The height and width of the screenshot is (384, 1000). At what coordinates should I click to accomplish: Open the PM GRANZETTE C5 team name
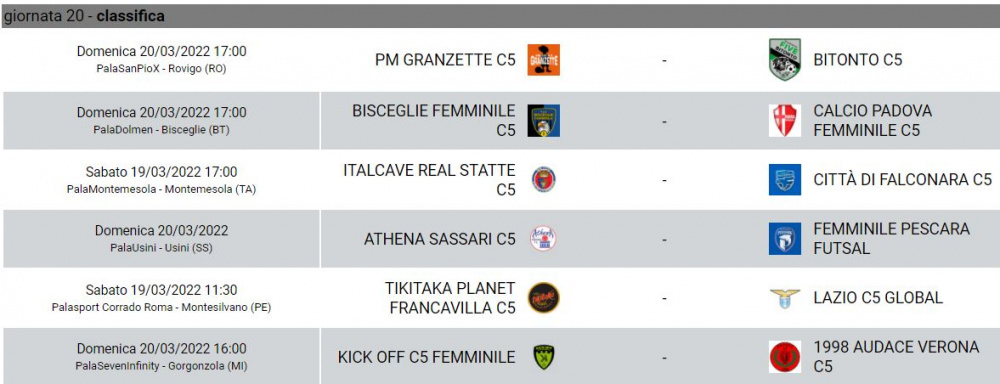(445, 60)
